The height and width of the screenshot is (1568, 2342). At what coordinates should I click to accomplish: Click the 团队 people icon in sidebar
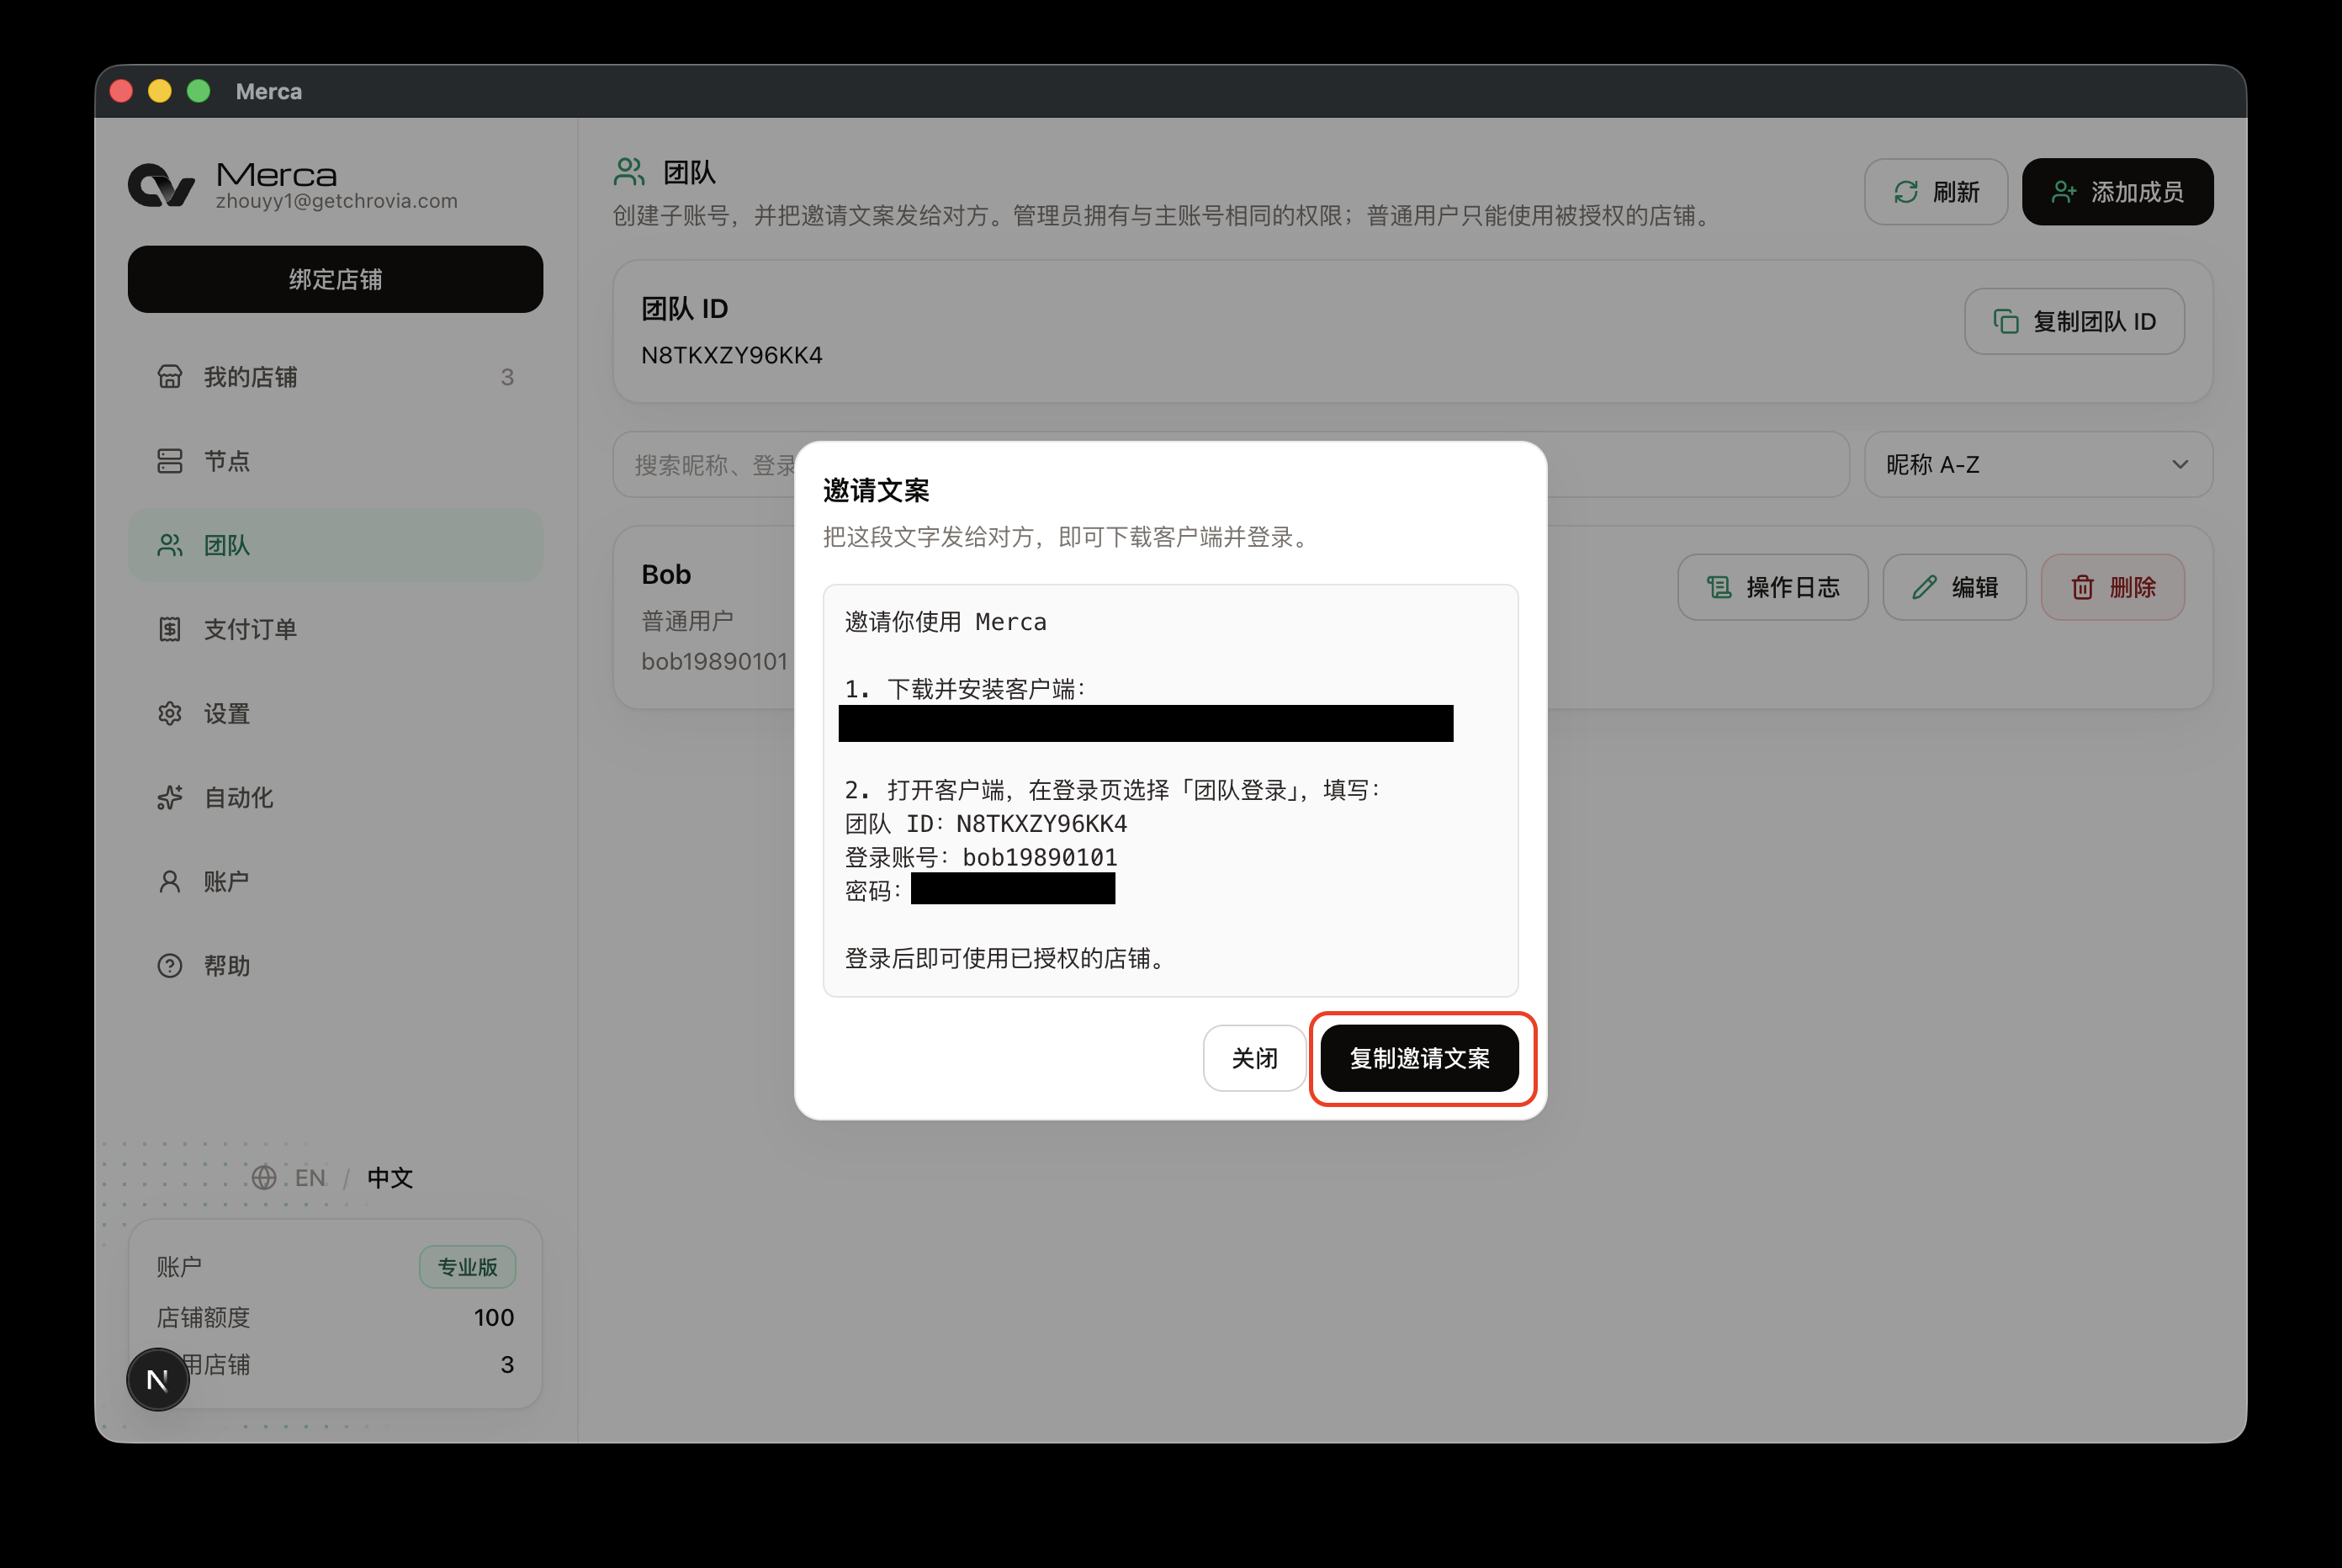tap(170, 545)
